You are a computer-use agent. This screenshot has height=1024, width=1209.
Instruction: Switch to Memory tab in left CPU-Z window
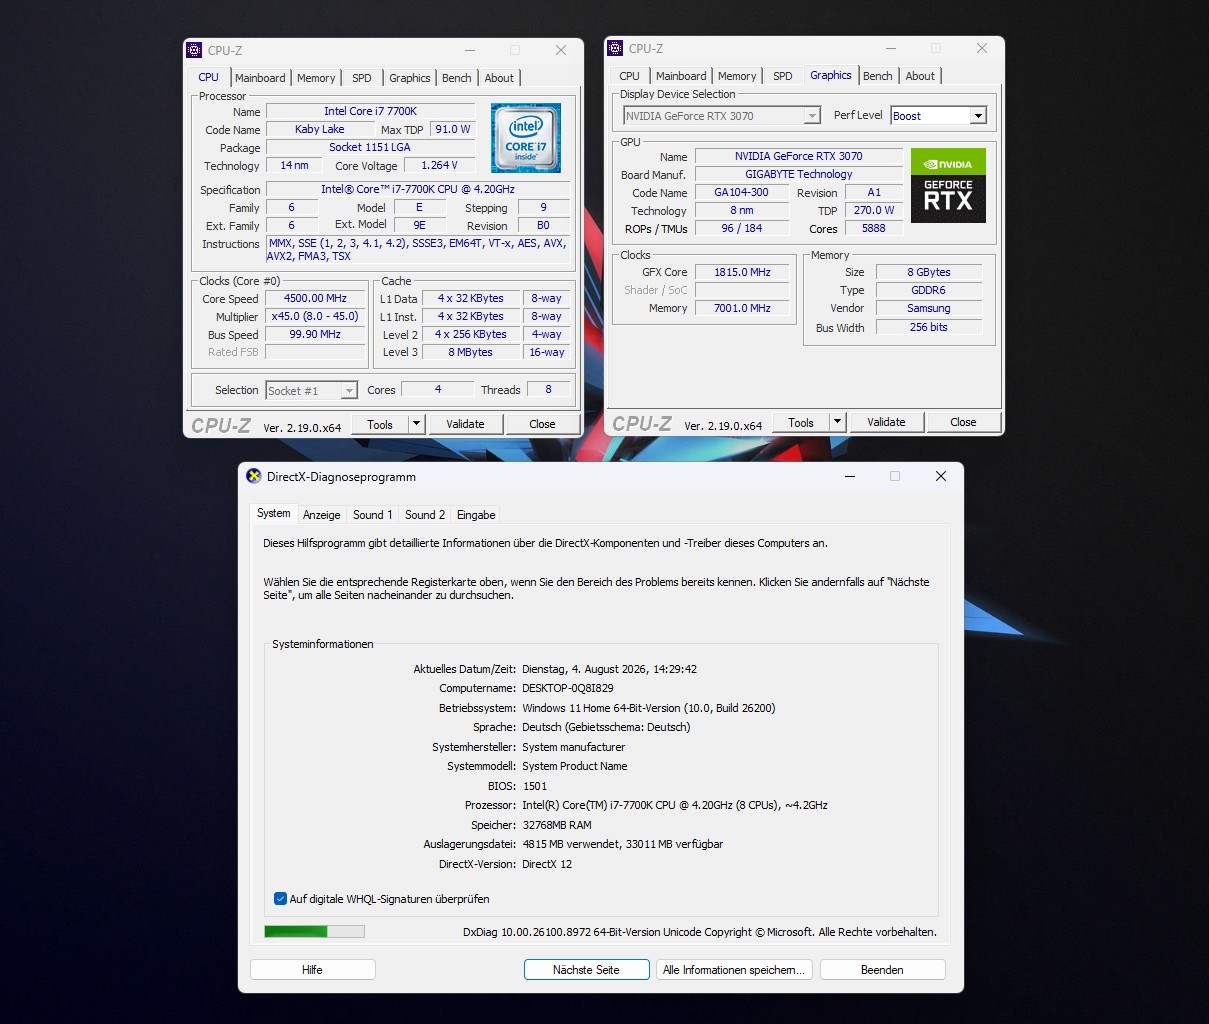click(x=316, y=78)
